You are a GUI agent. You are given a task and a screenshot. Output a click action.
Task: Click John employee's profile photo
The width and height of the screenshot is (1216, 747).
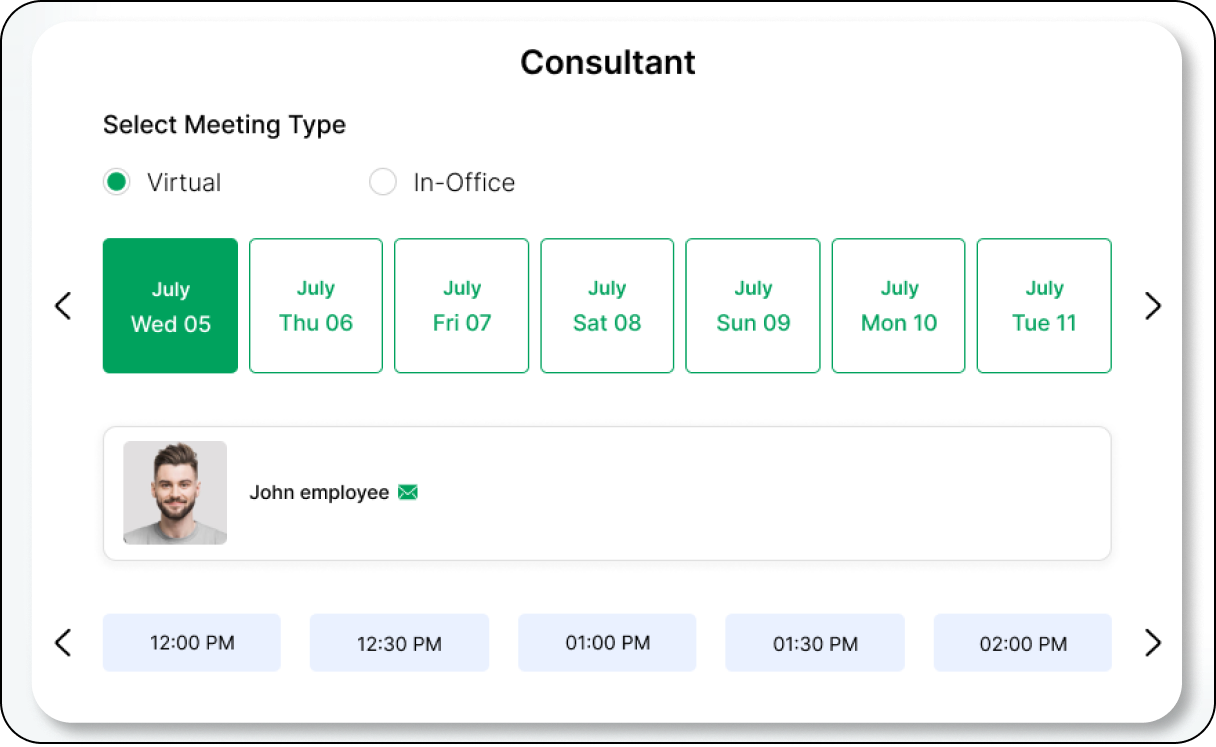(x=175, y=493)
